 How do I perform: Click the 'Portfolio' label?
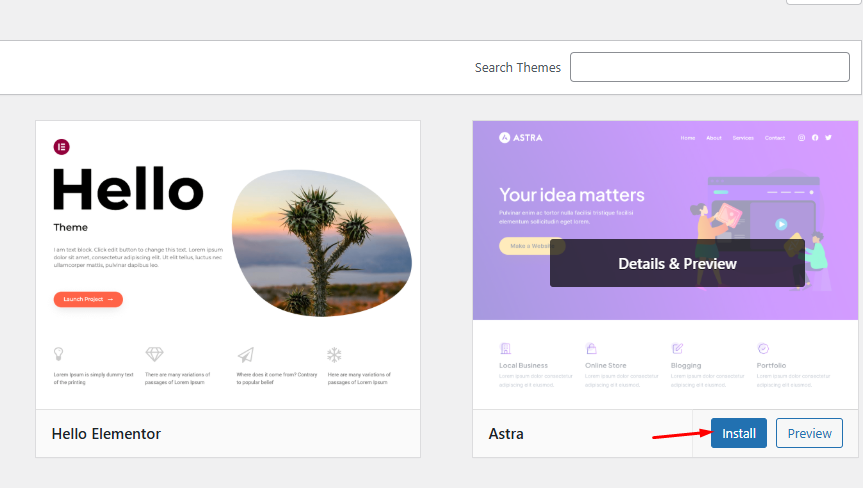(771, 365)
